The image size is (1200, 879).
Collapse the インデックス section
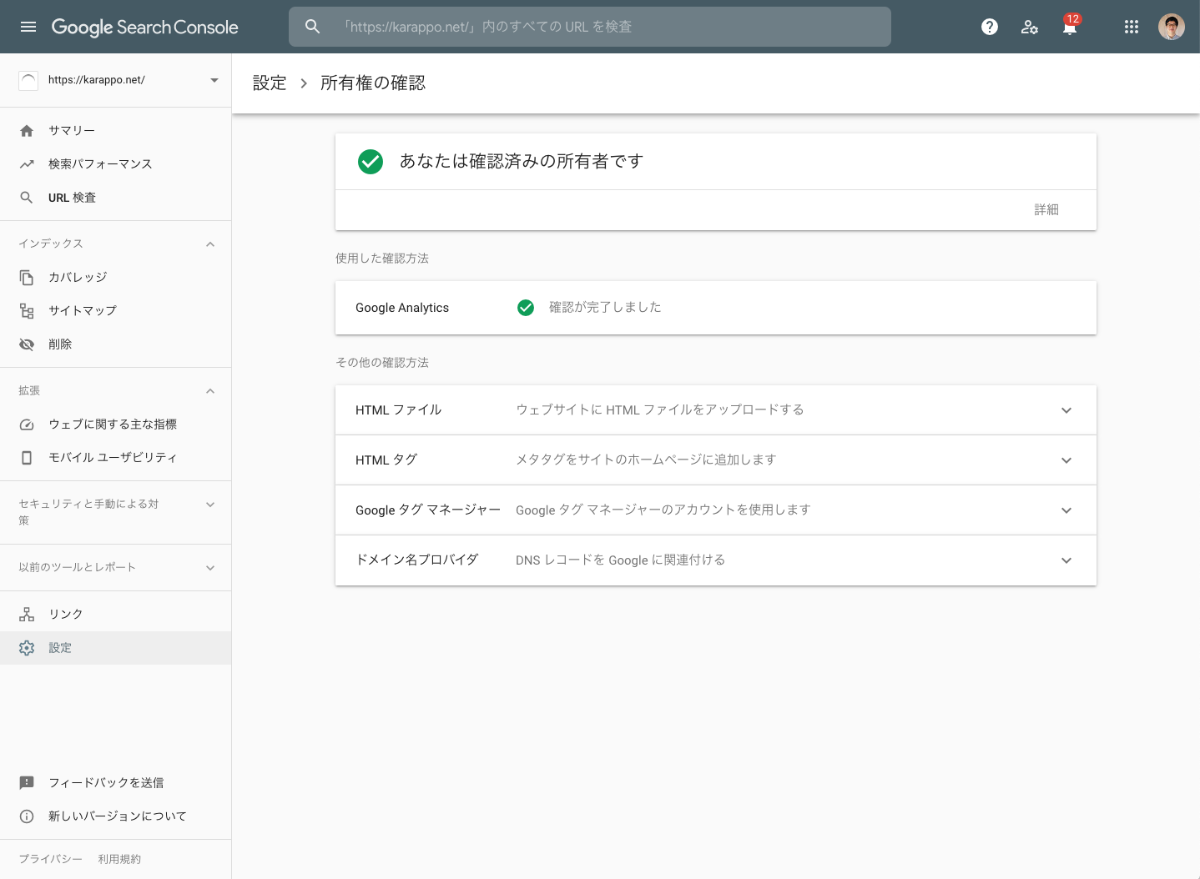210,244
